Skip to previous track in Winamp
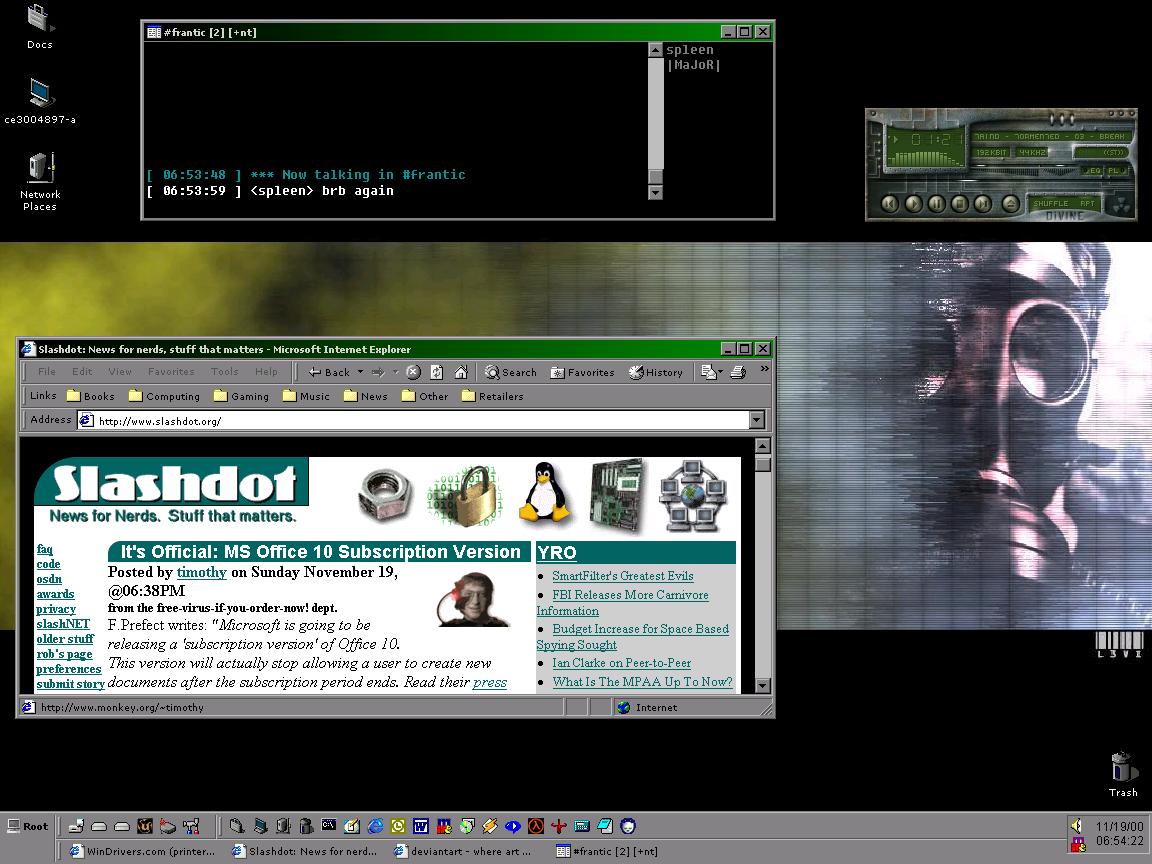Image resolution: width=1152 pixels, height=864 pixels. click(890, 204)
